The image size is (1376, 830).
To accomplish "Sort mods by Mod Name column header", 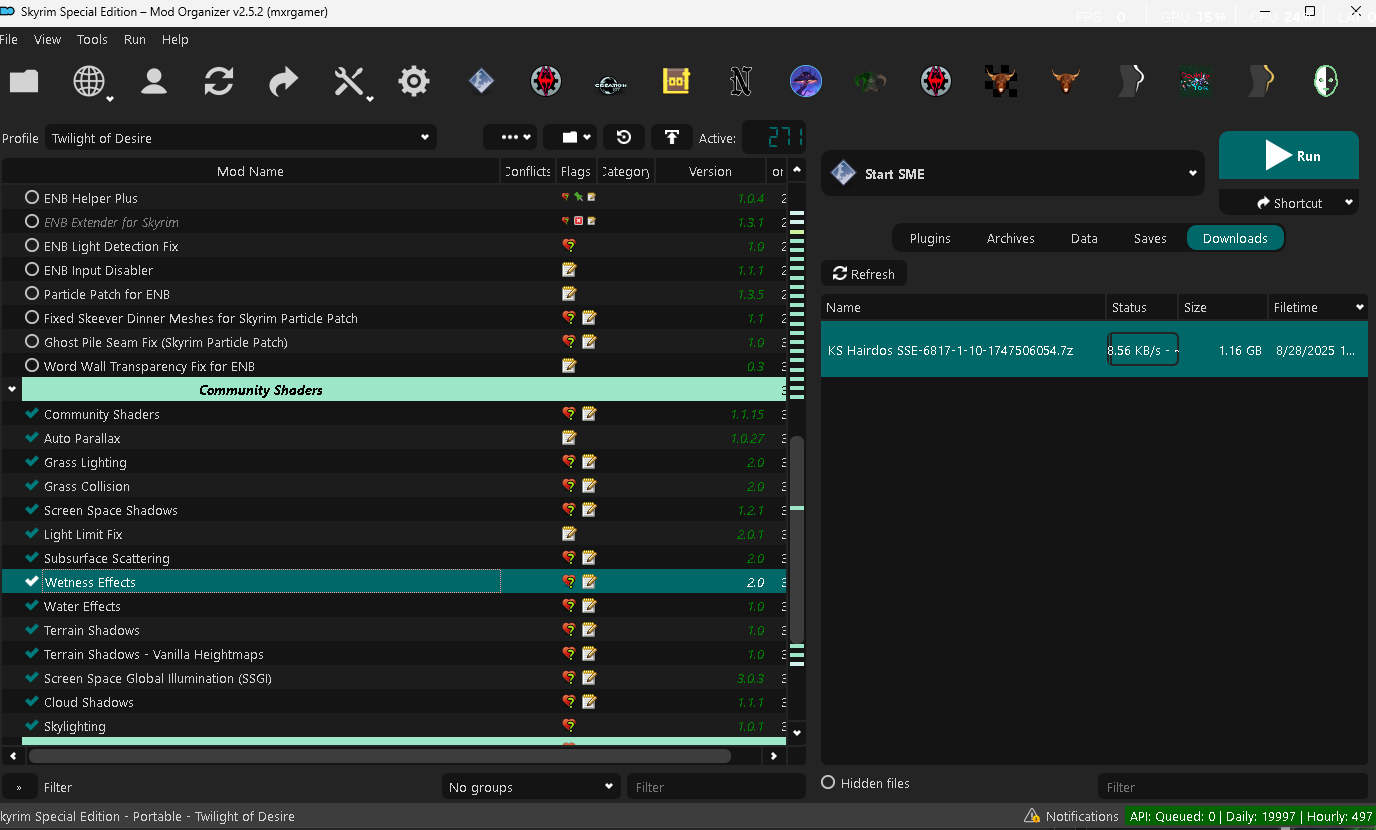I will 250,171.
